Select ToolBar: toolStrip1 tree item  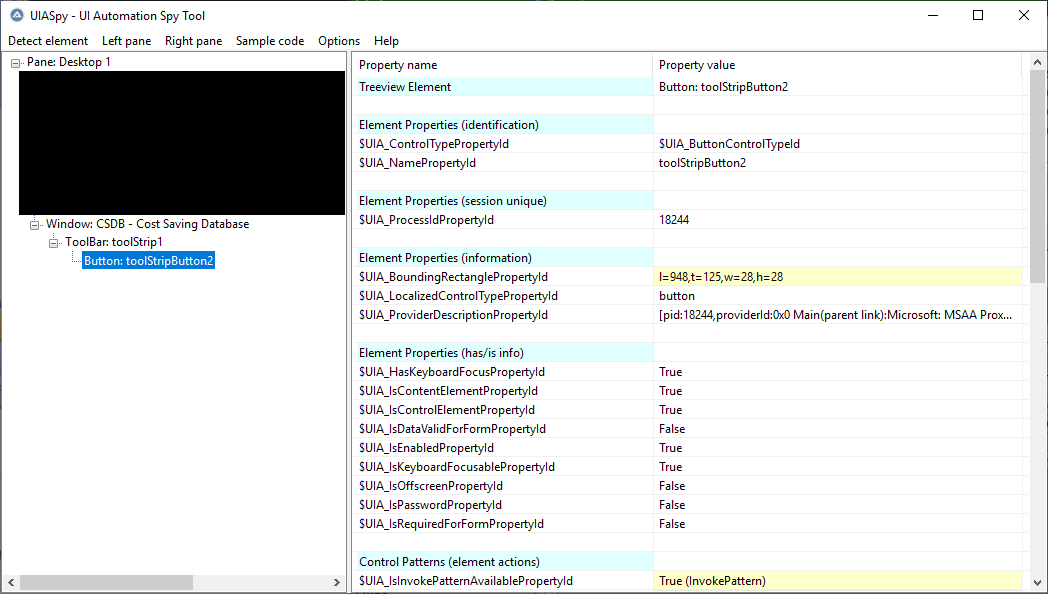coord(114,242)
